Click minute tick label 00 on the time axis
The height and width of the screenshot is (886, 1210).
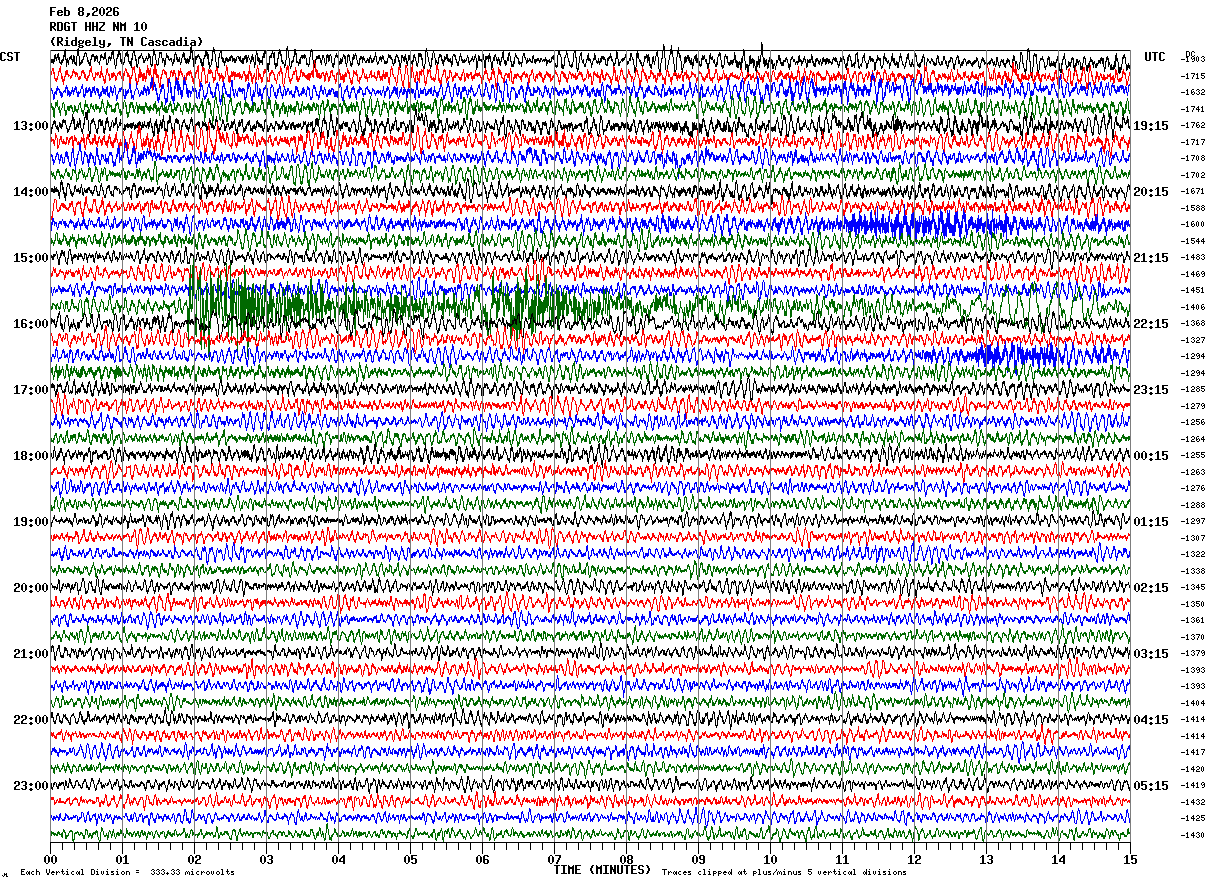[50, 859]
